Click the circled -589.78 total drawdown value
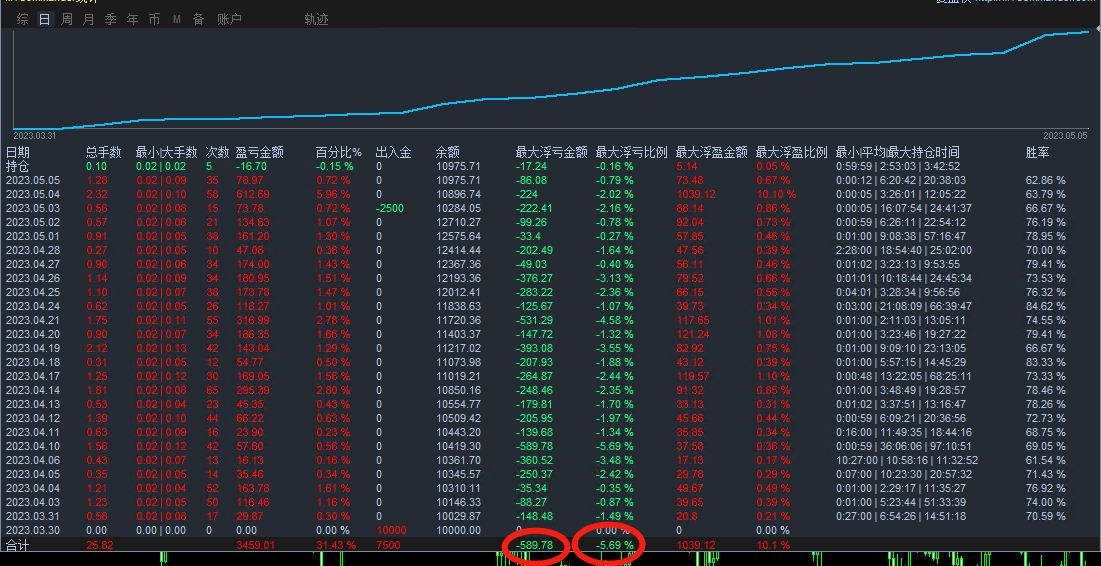 coord(534,545)
